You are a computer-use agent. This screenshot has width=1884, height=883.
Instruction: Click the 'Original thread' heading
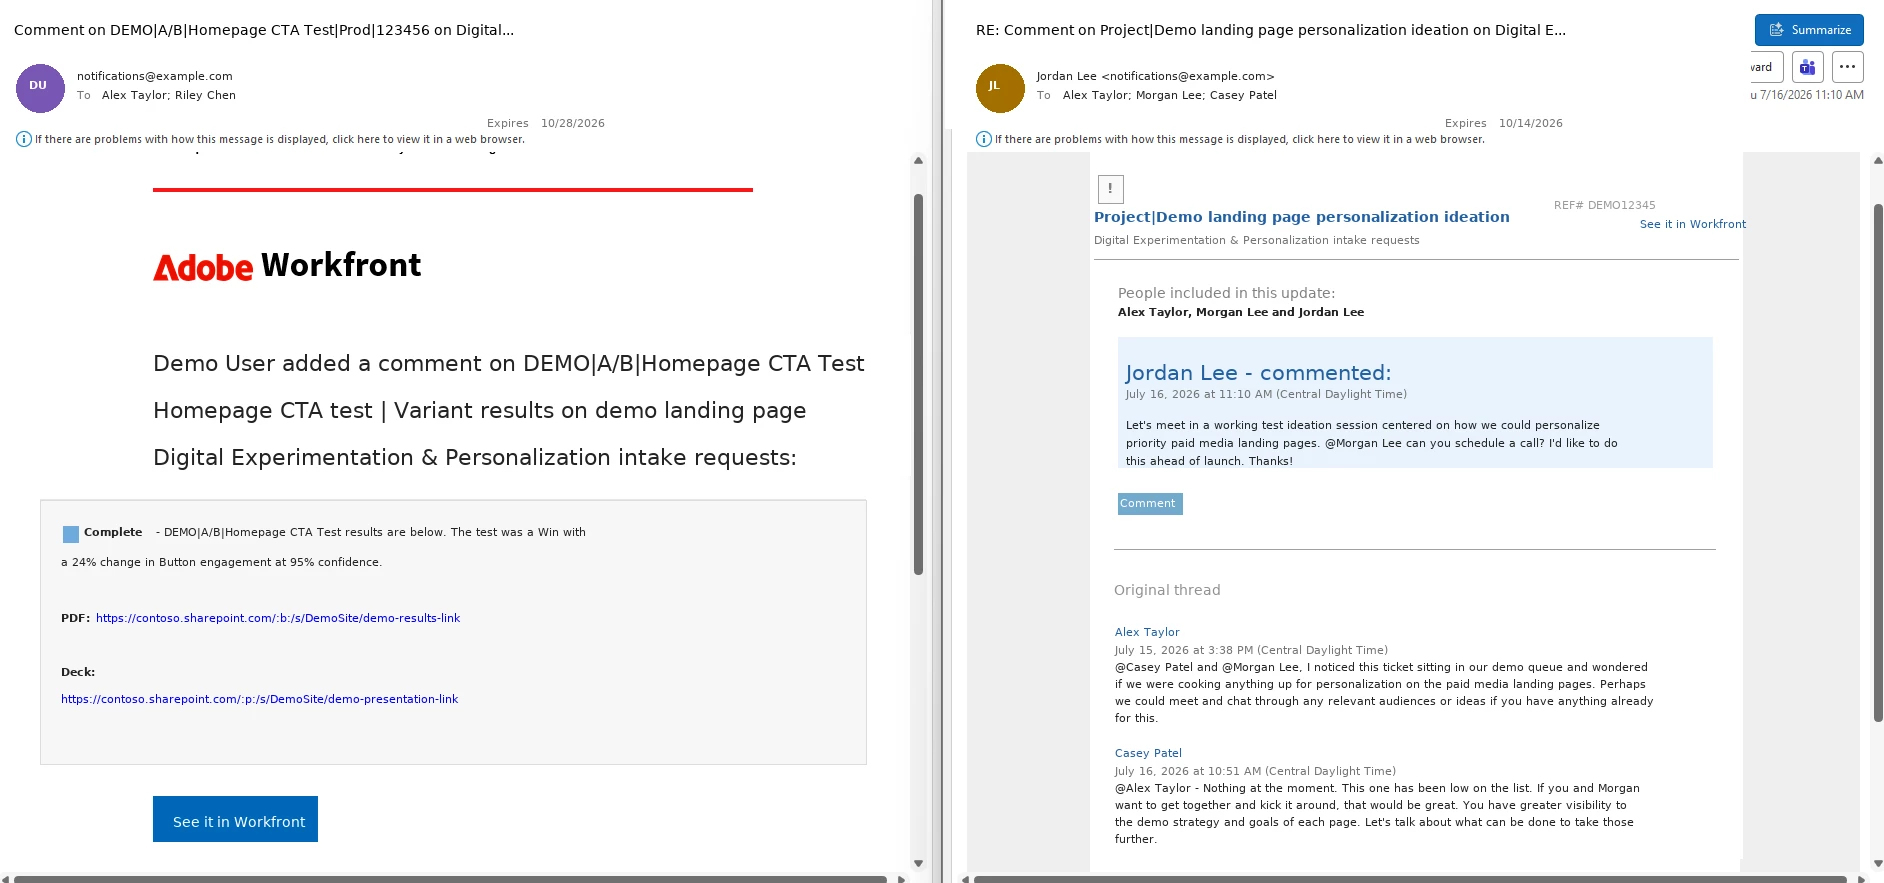1167,590
